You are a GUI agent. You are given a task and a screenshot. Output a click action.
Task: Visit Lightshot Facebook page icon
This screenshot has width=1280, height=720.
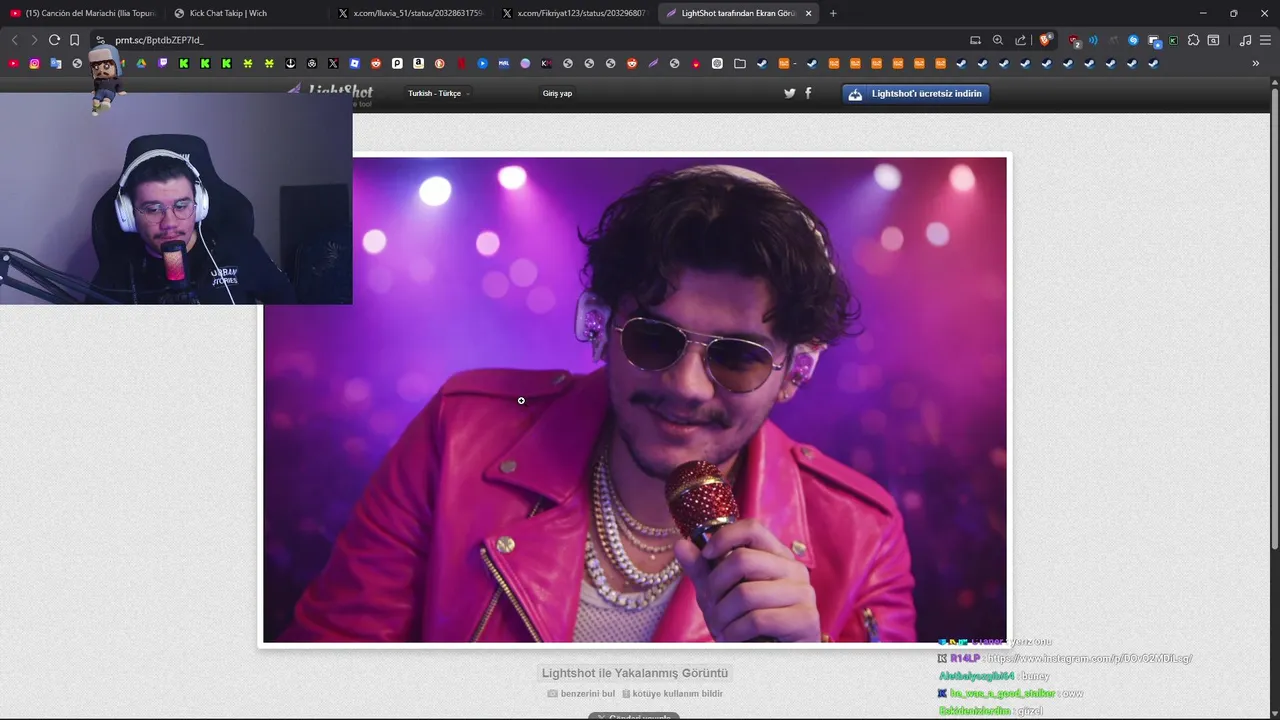tap(808, 93)
